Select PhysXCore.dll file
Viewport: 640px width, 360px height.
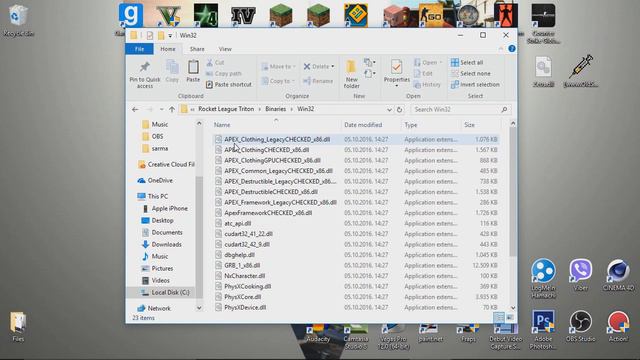point(242,297)
